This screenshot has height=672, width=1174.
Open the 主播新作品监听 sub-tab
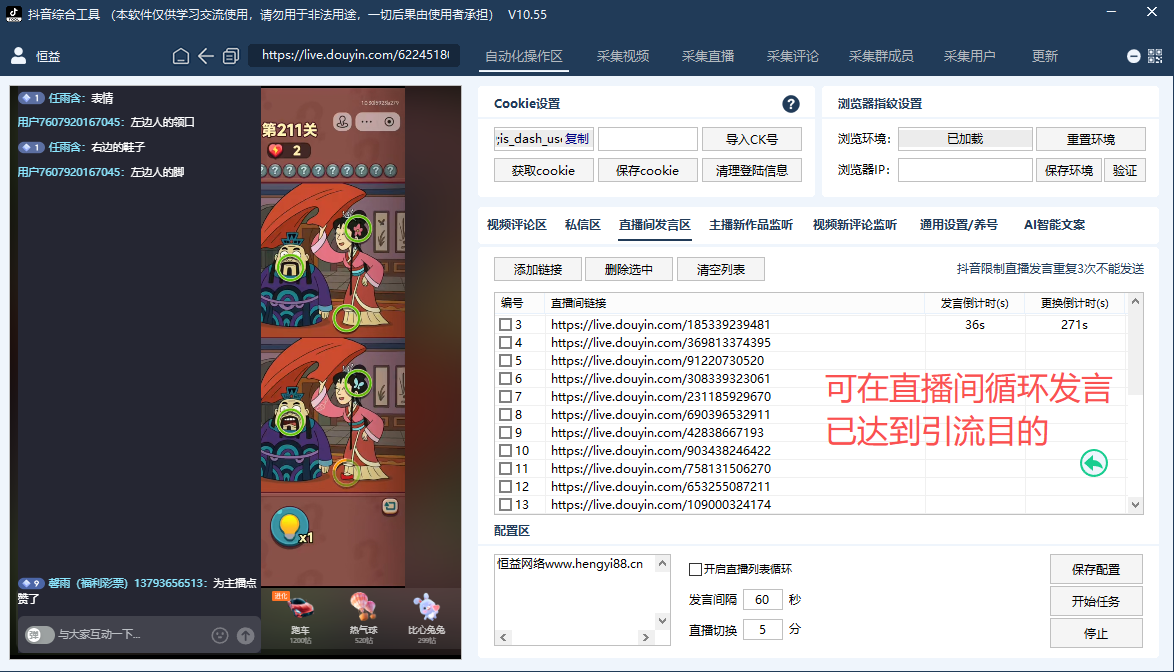pos(751,224)
